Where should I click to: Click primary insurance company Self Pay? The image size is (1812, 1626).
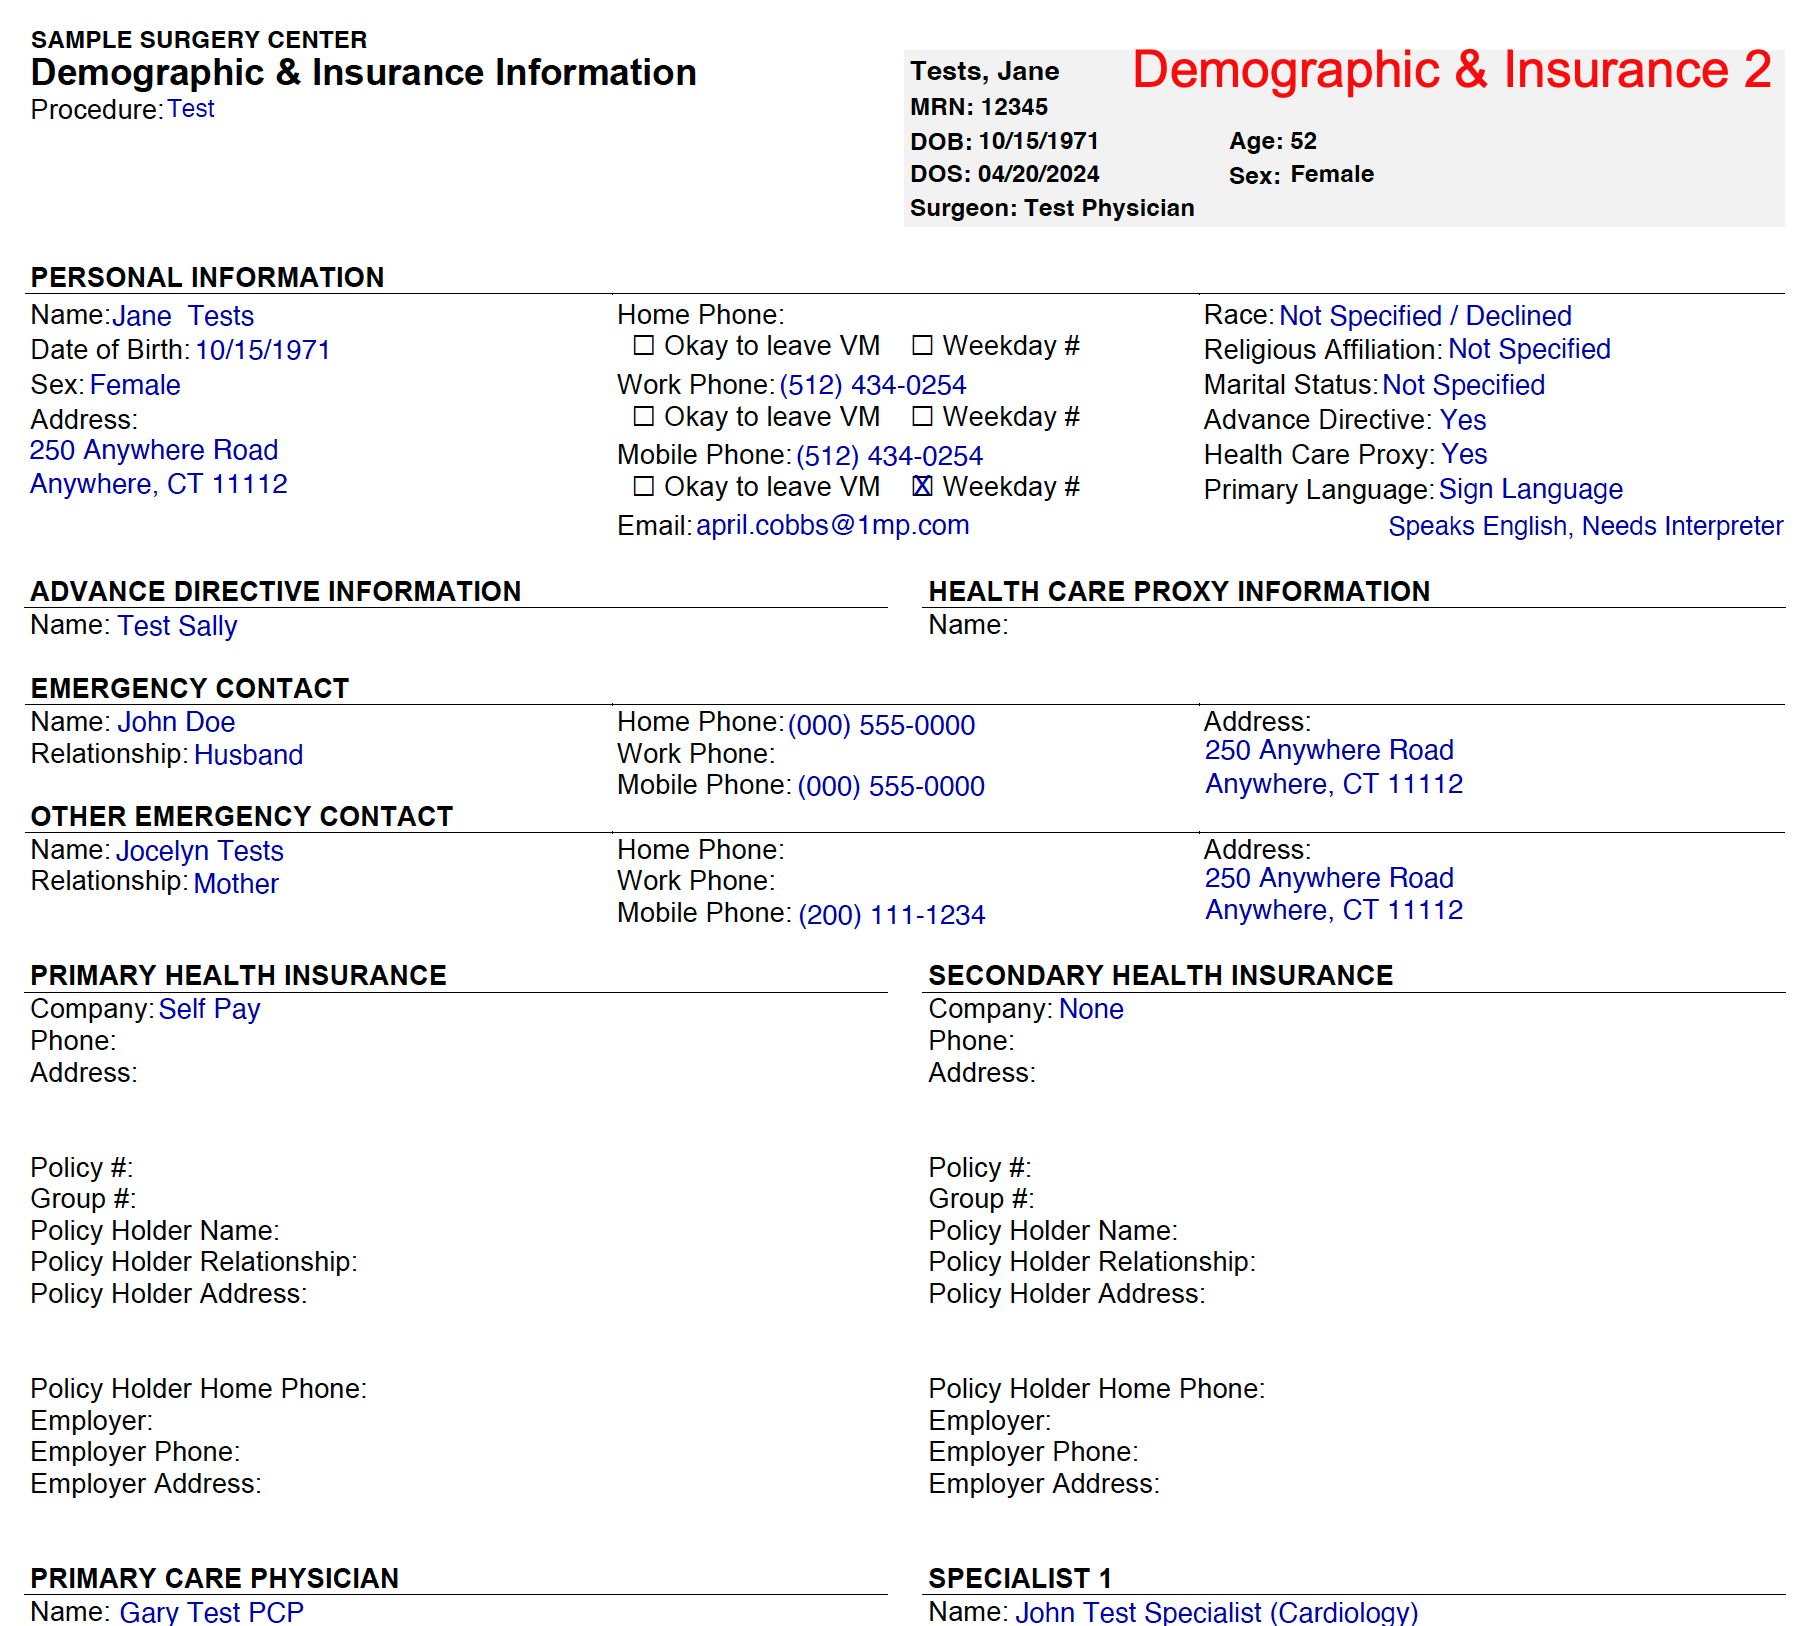(x=209, y=1009)
